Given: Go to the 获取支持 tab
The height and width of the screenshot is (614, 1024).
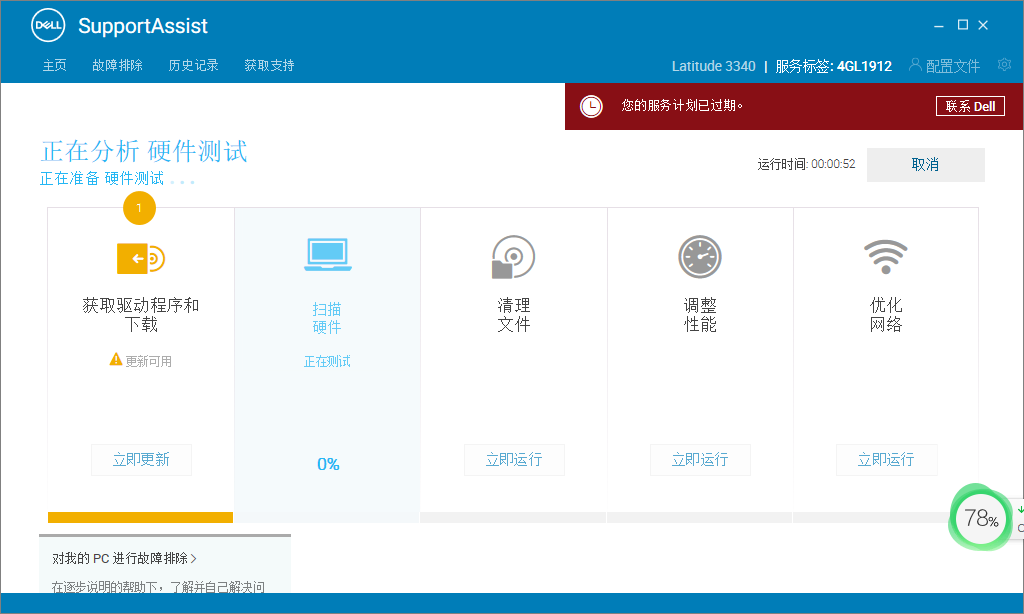Looking at the screenshot, I should [x=269, y=66].
